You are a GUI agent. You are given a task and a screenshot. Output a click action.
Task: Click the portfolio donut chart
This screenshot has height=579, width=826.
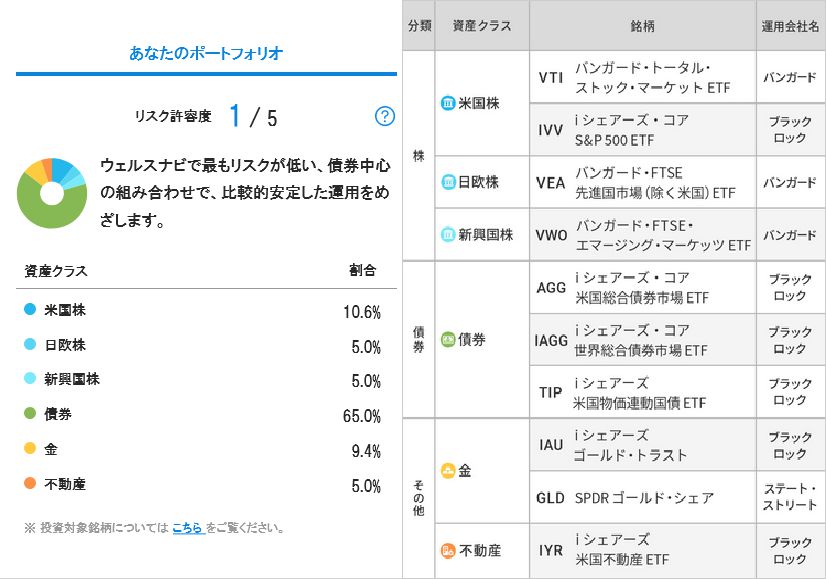(x=52, y=193)
